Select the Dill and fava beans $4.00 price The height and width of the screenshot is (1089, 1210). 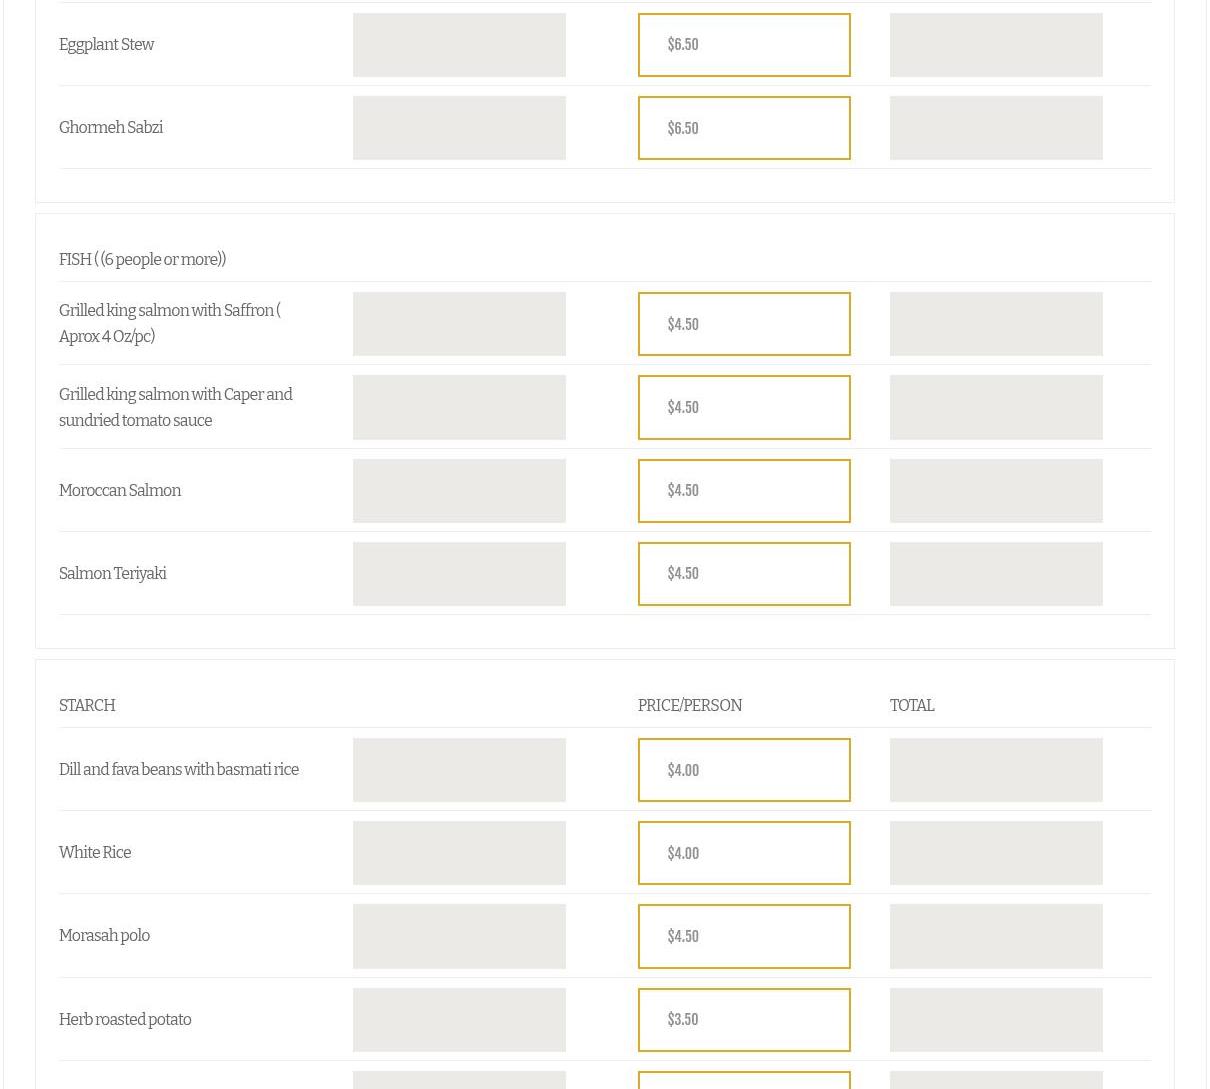744,770
